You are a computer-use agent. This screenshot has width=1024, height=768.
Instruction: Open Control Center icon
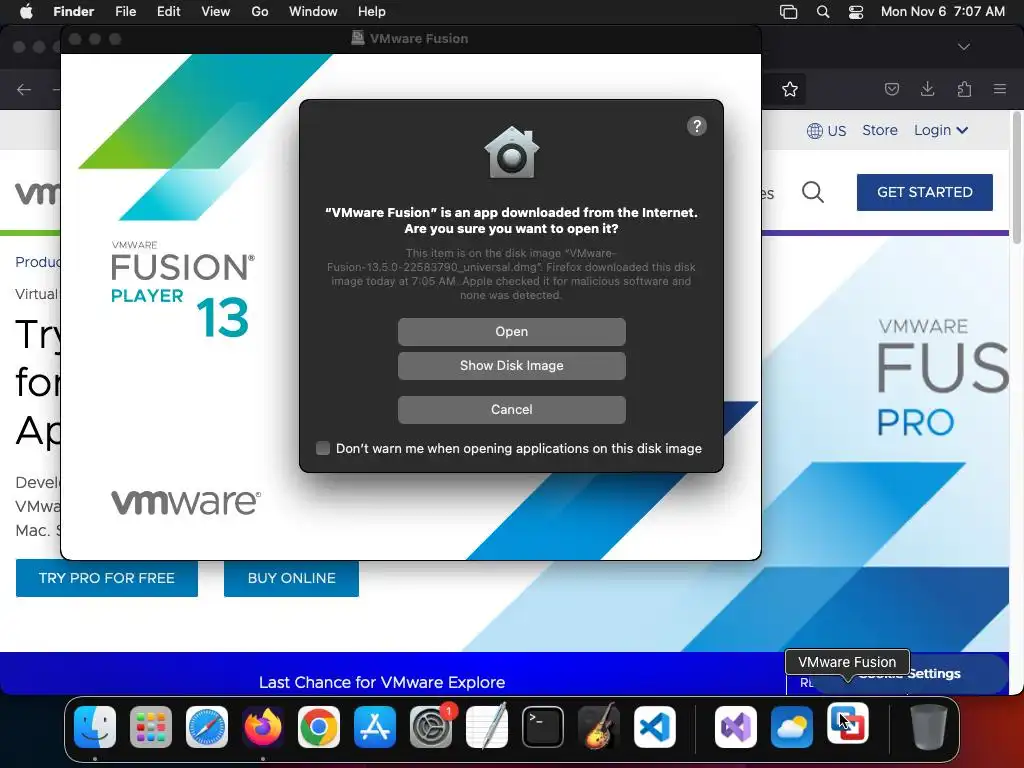coord(856,12)
